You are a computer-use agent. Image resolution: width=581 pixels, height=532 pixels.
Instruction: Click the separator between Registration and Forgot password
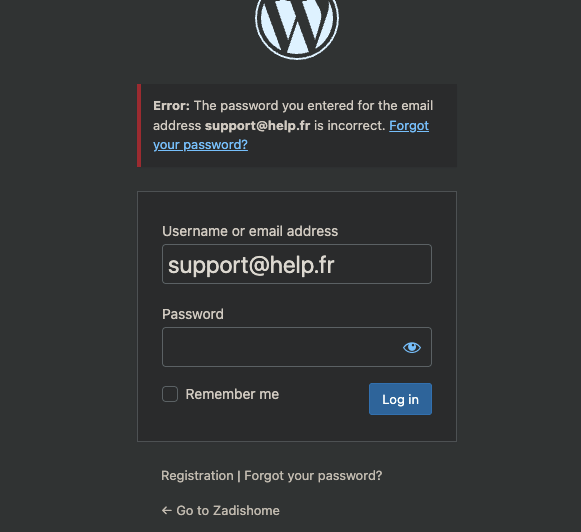239,476
